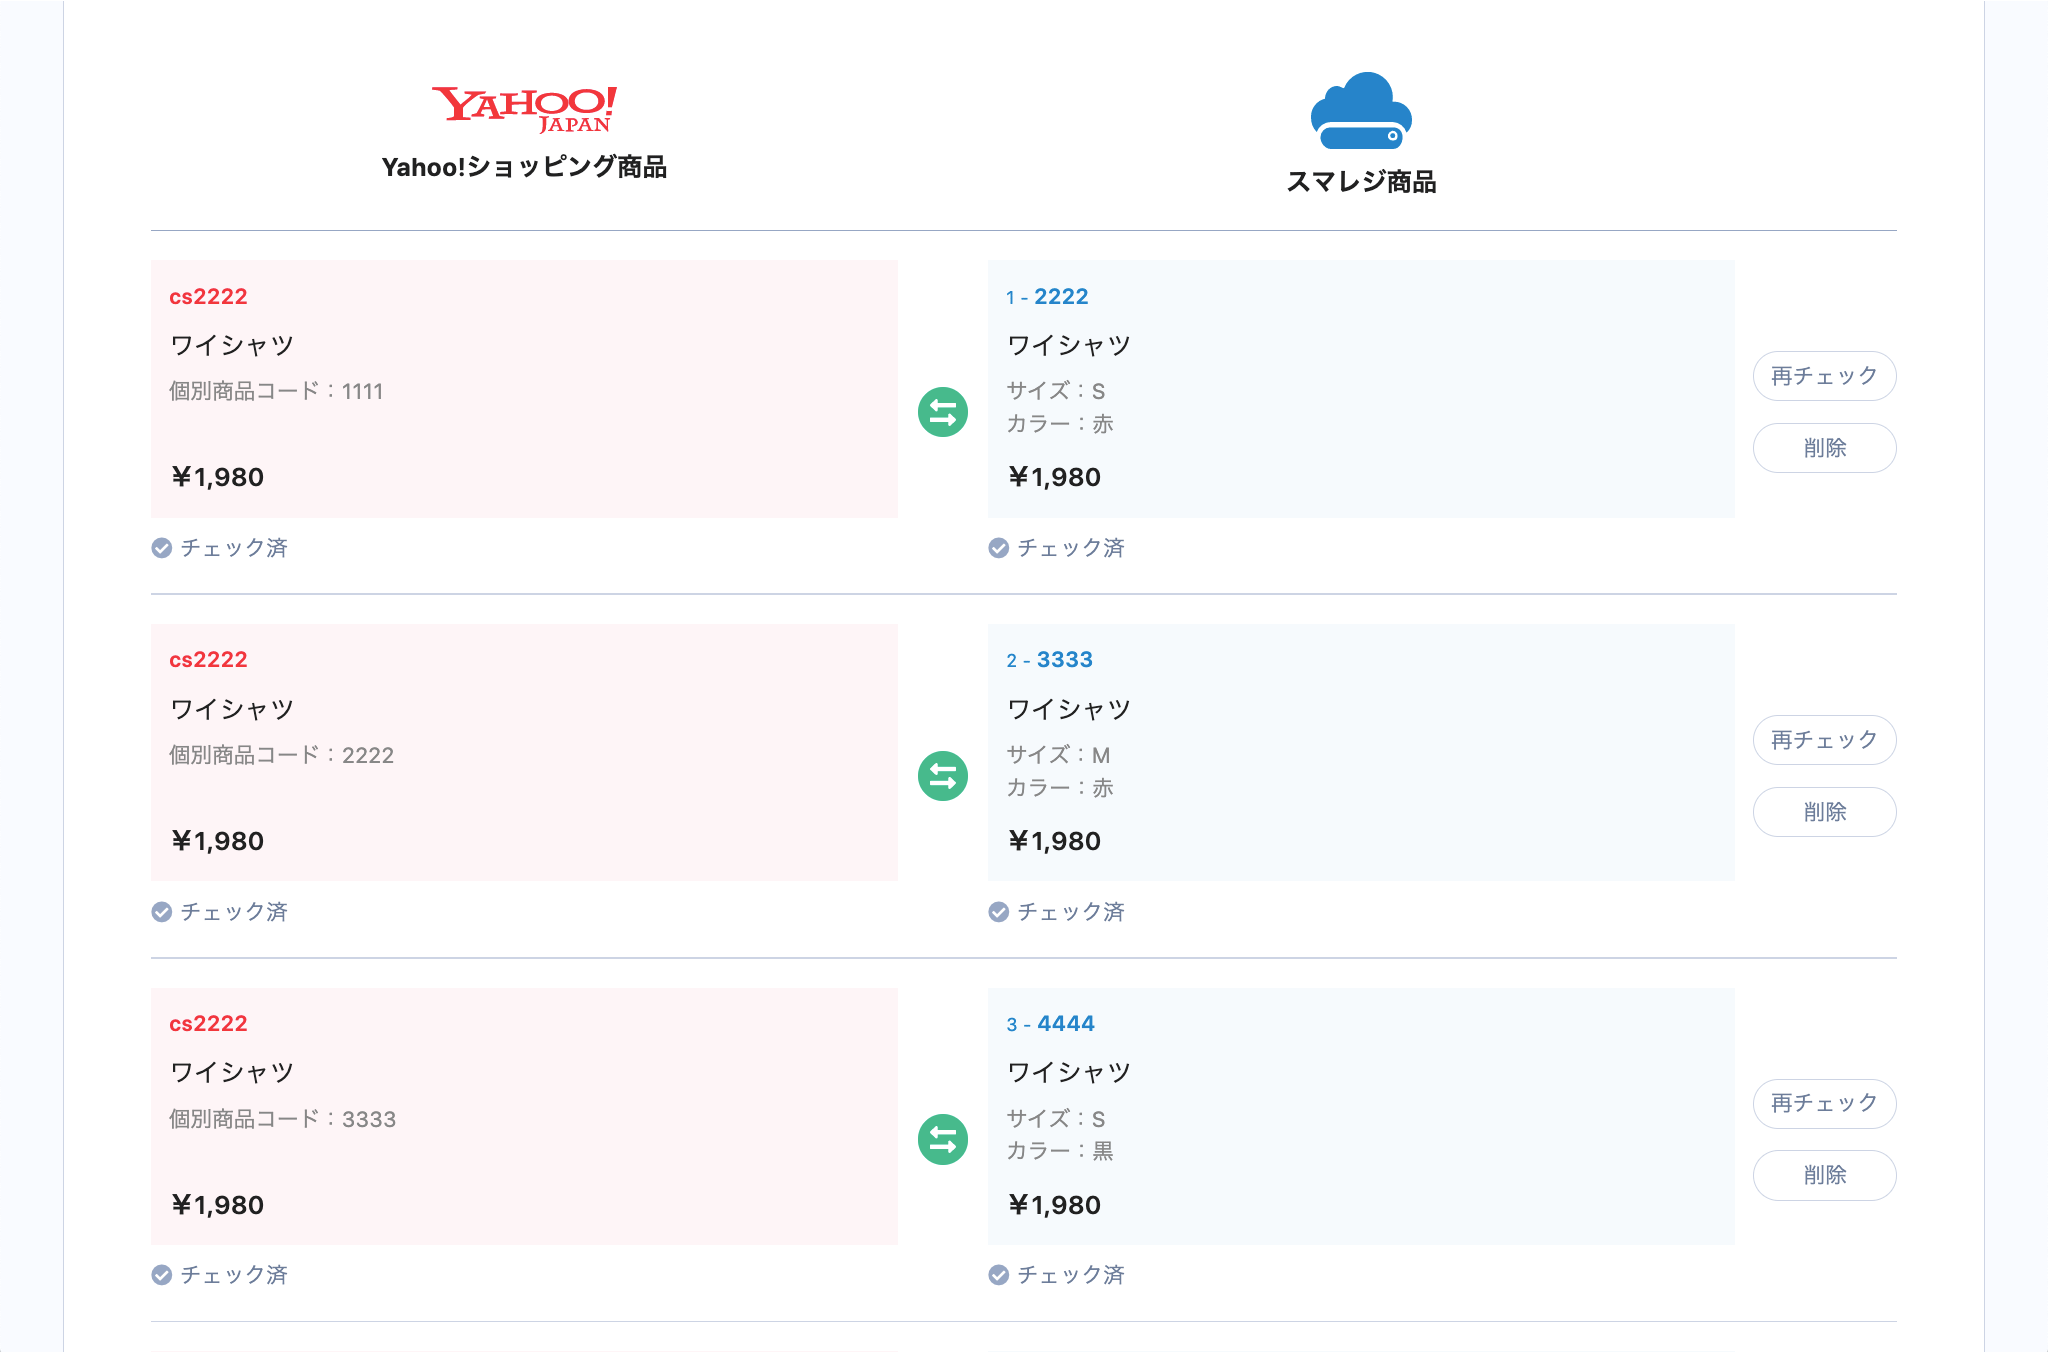This screenshot has width=2048, height=1352.
Task: Delete the 2 - 3333 pairing with 削除
Action: coord(1824,812)
